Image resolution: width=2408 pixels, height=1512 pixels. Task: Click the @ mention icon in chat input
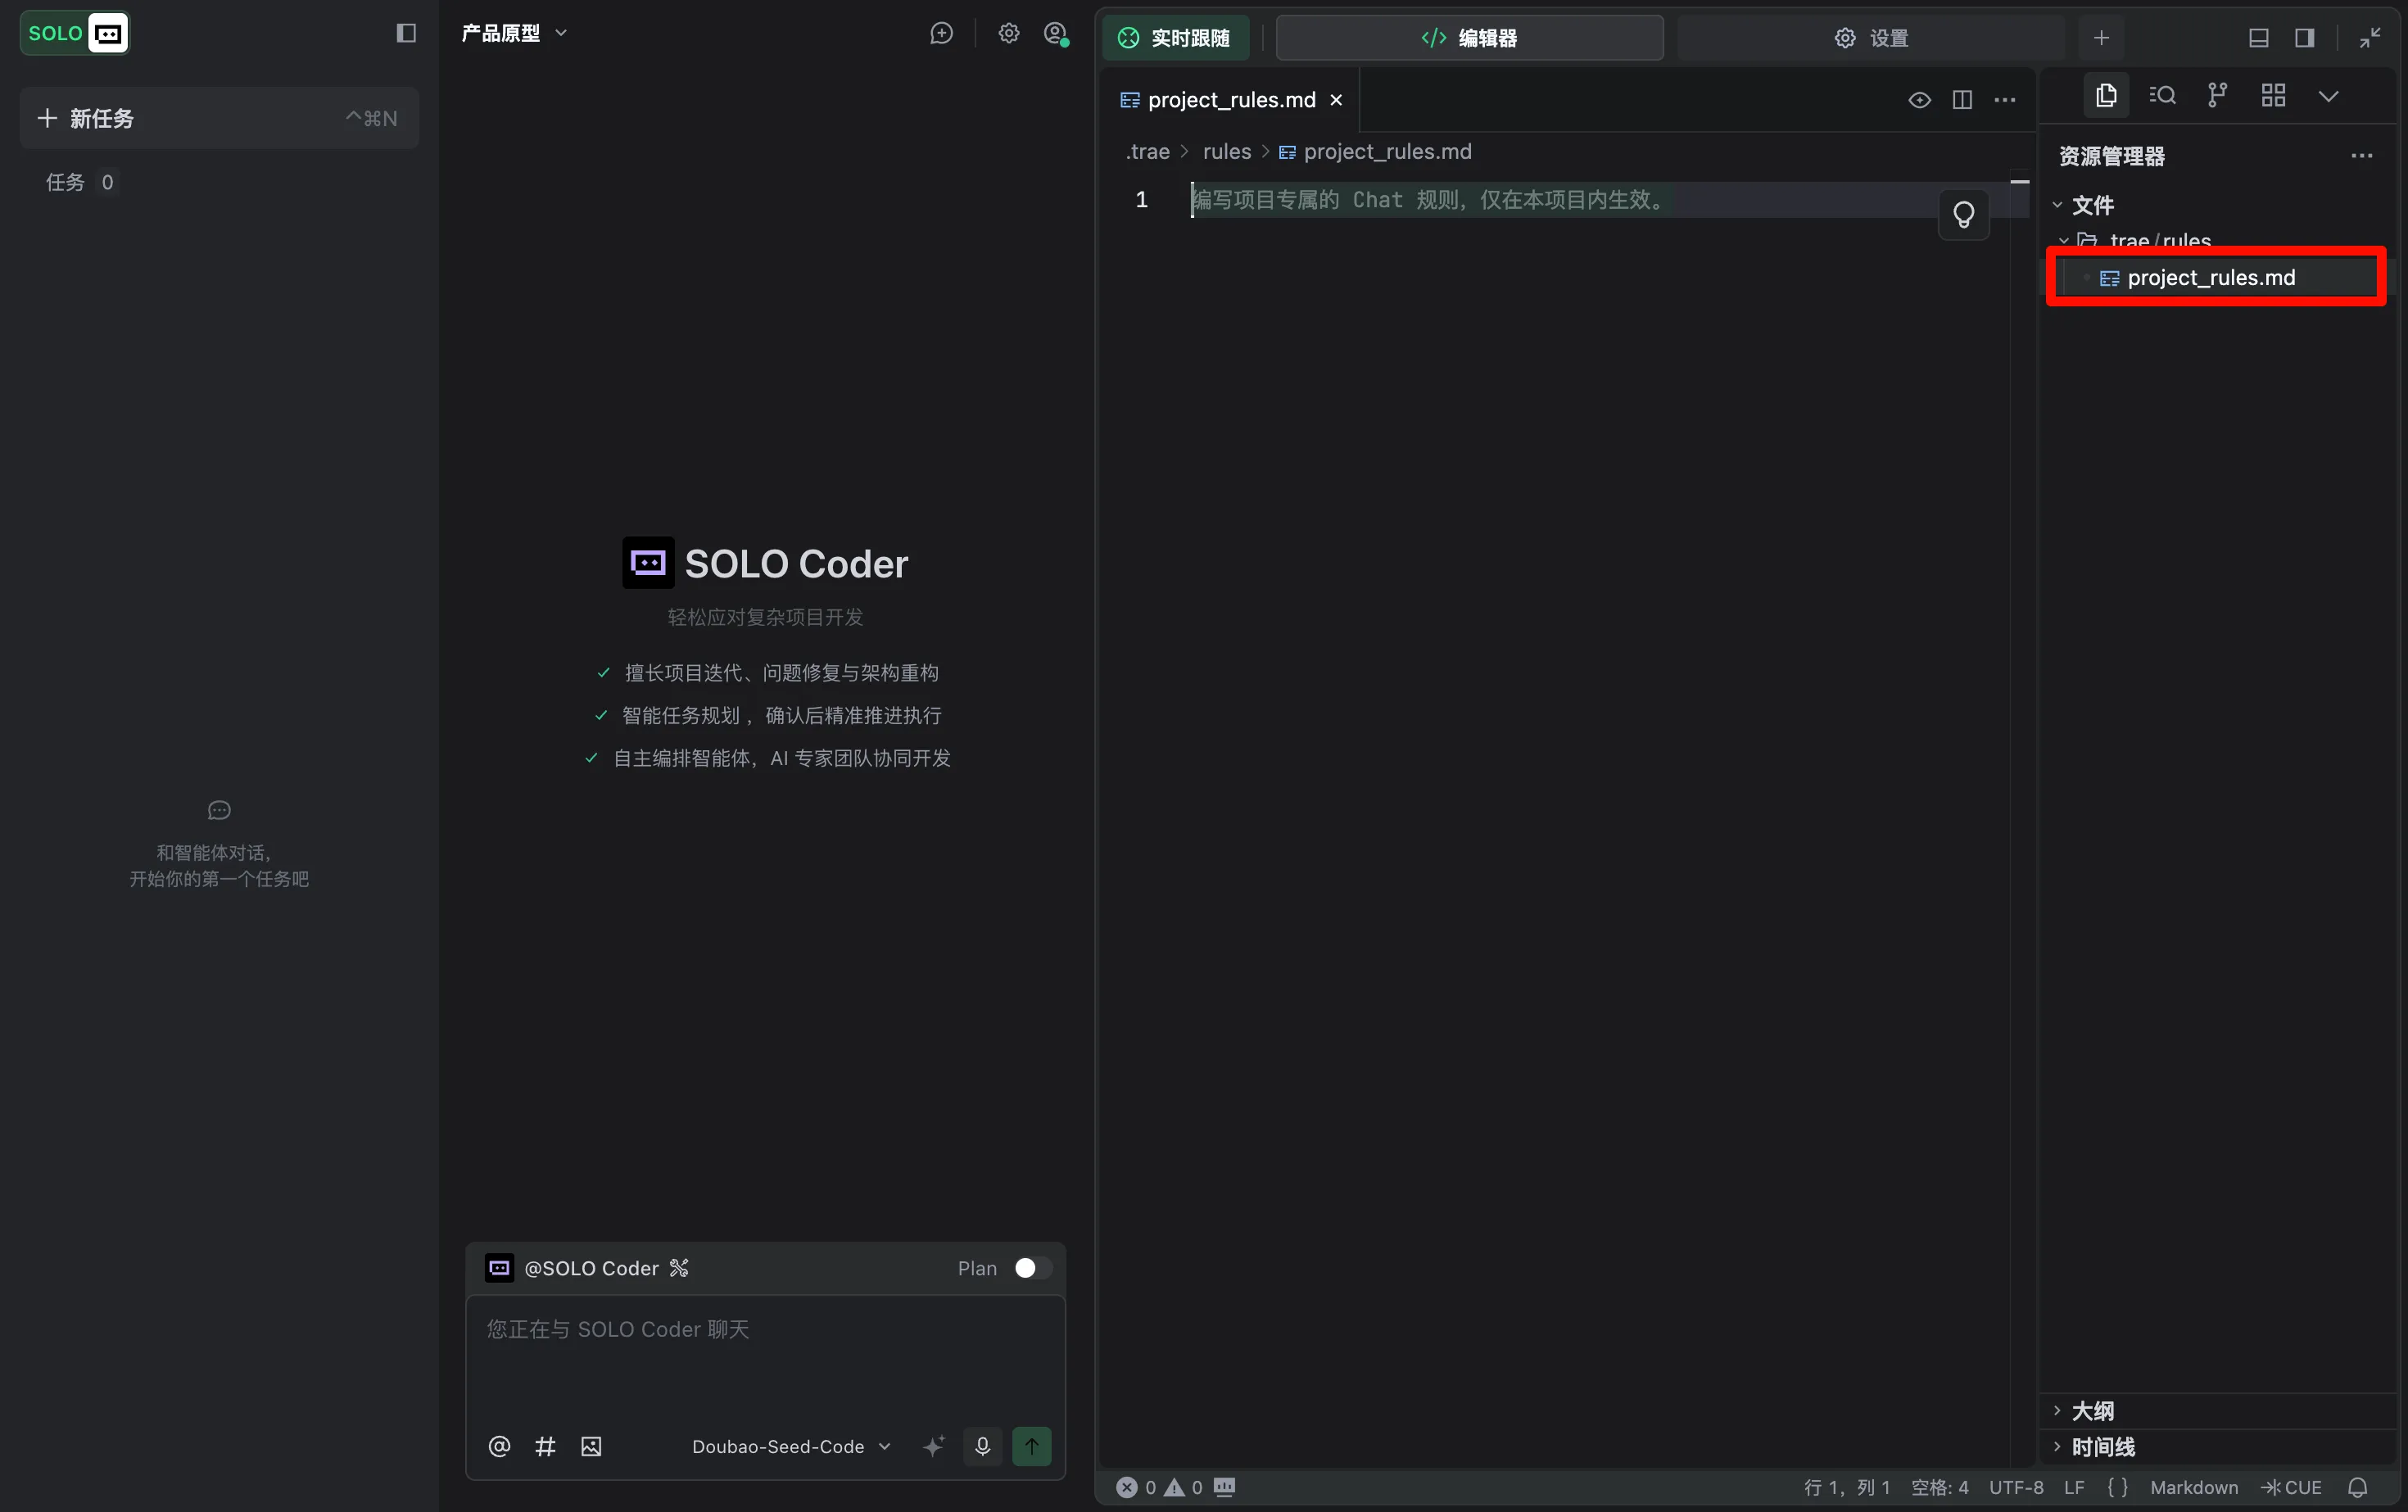click(x=499, y=1446)
